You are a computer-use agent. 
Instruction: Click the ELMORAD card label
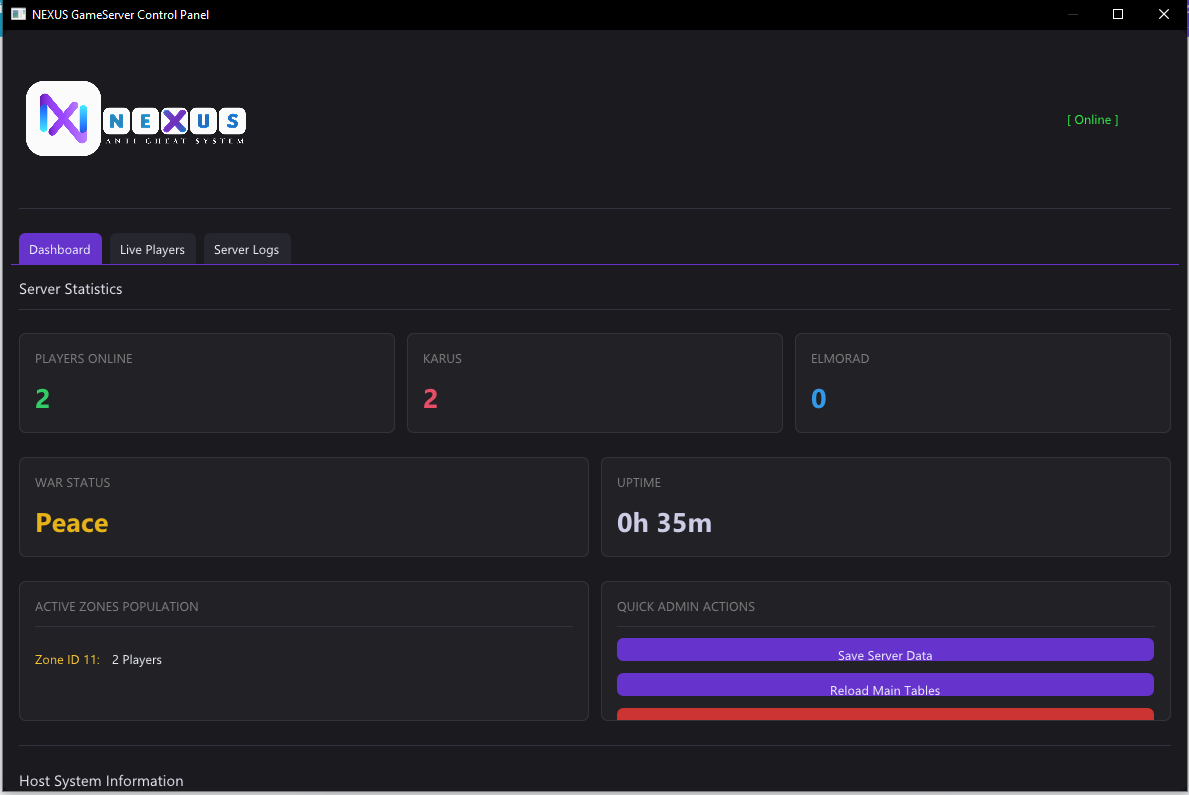point(840,359)
